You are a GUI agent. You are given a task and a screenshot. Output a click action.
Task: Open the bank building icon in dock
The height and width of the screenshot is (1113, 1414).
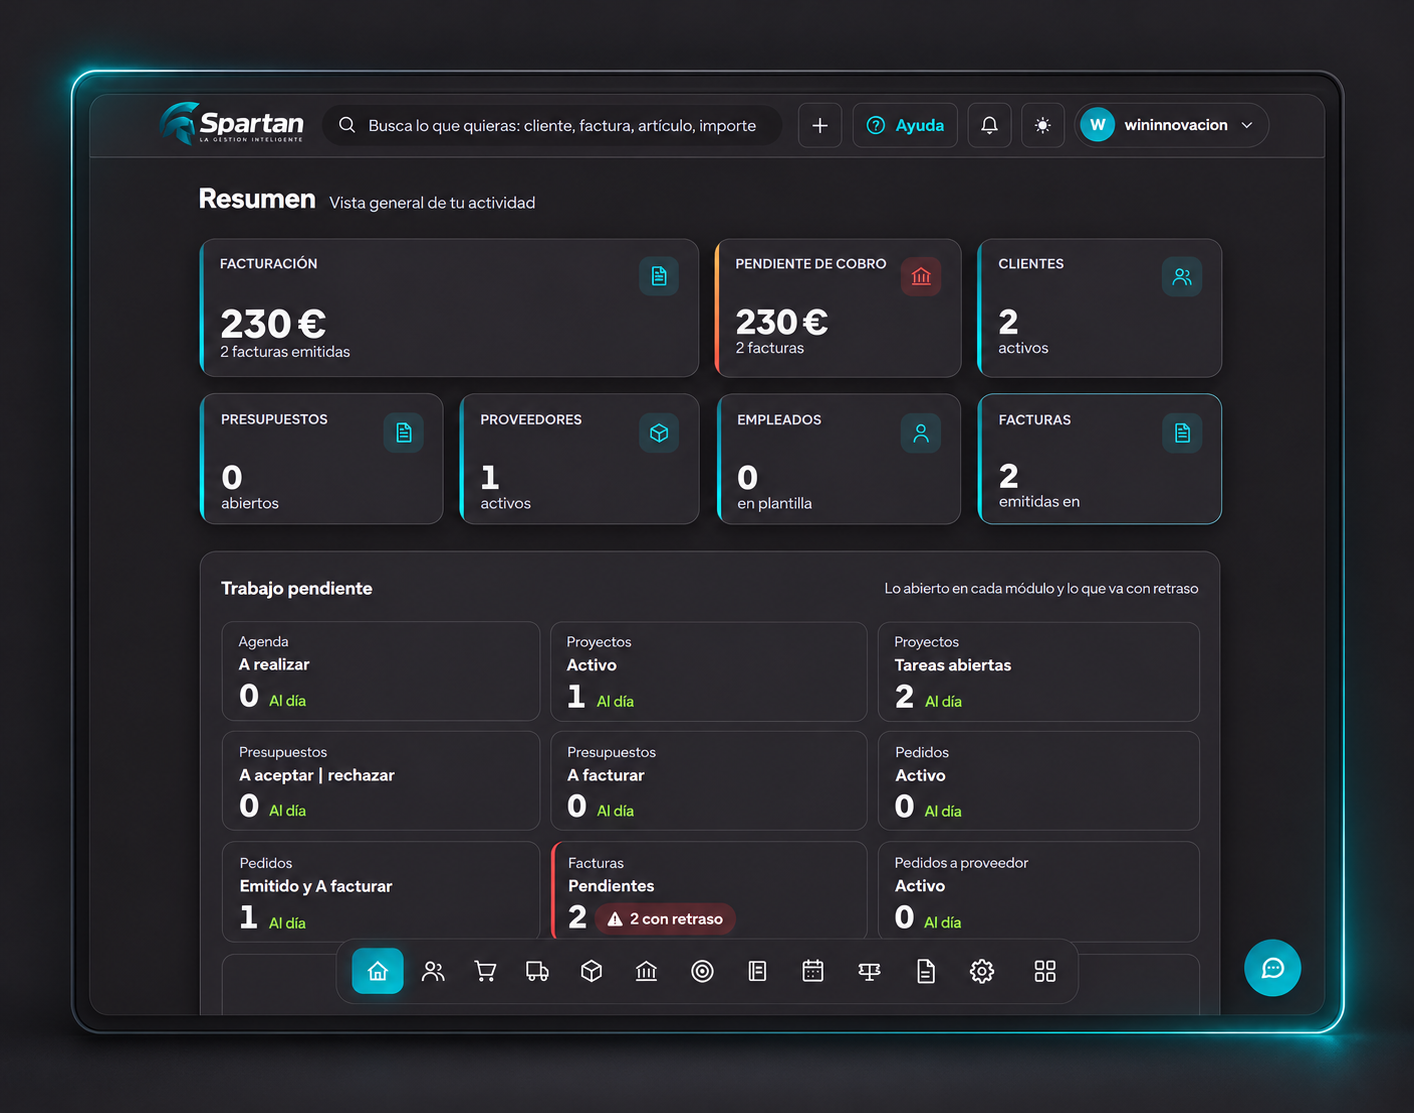[646, 971]
